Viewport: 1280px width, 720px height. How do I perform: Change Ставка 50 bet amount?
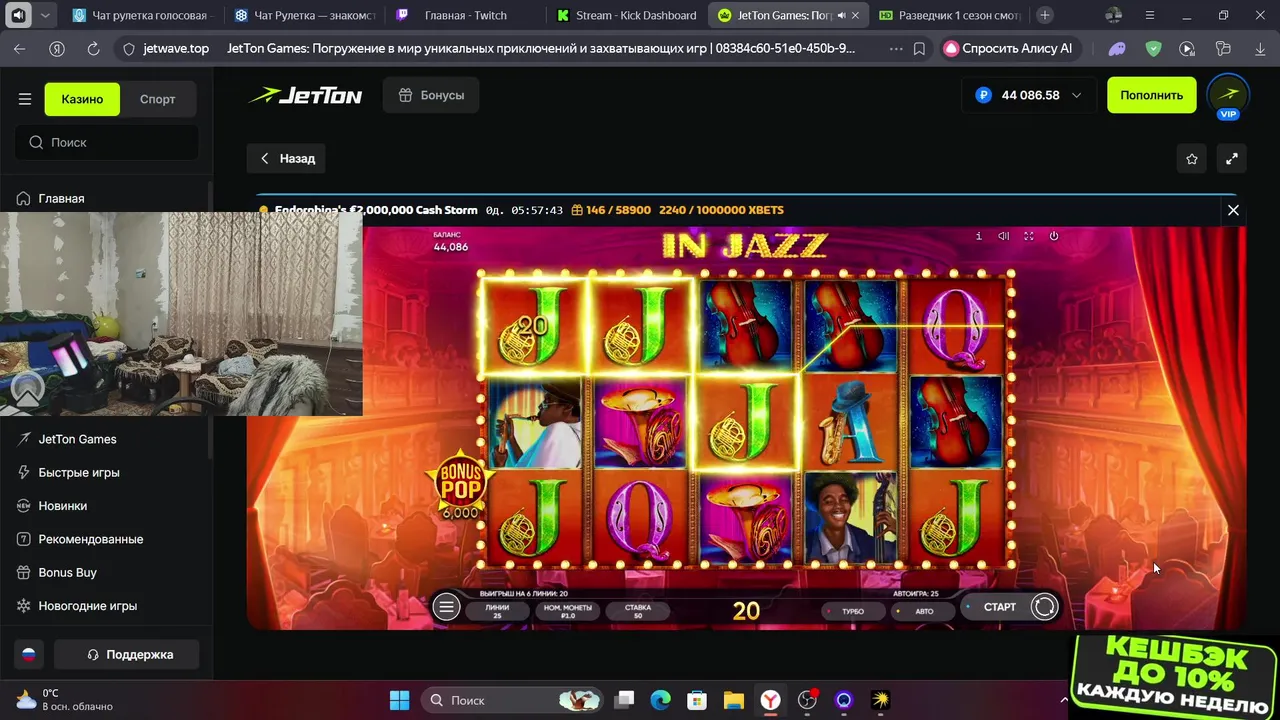click(638, 610)
